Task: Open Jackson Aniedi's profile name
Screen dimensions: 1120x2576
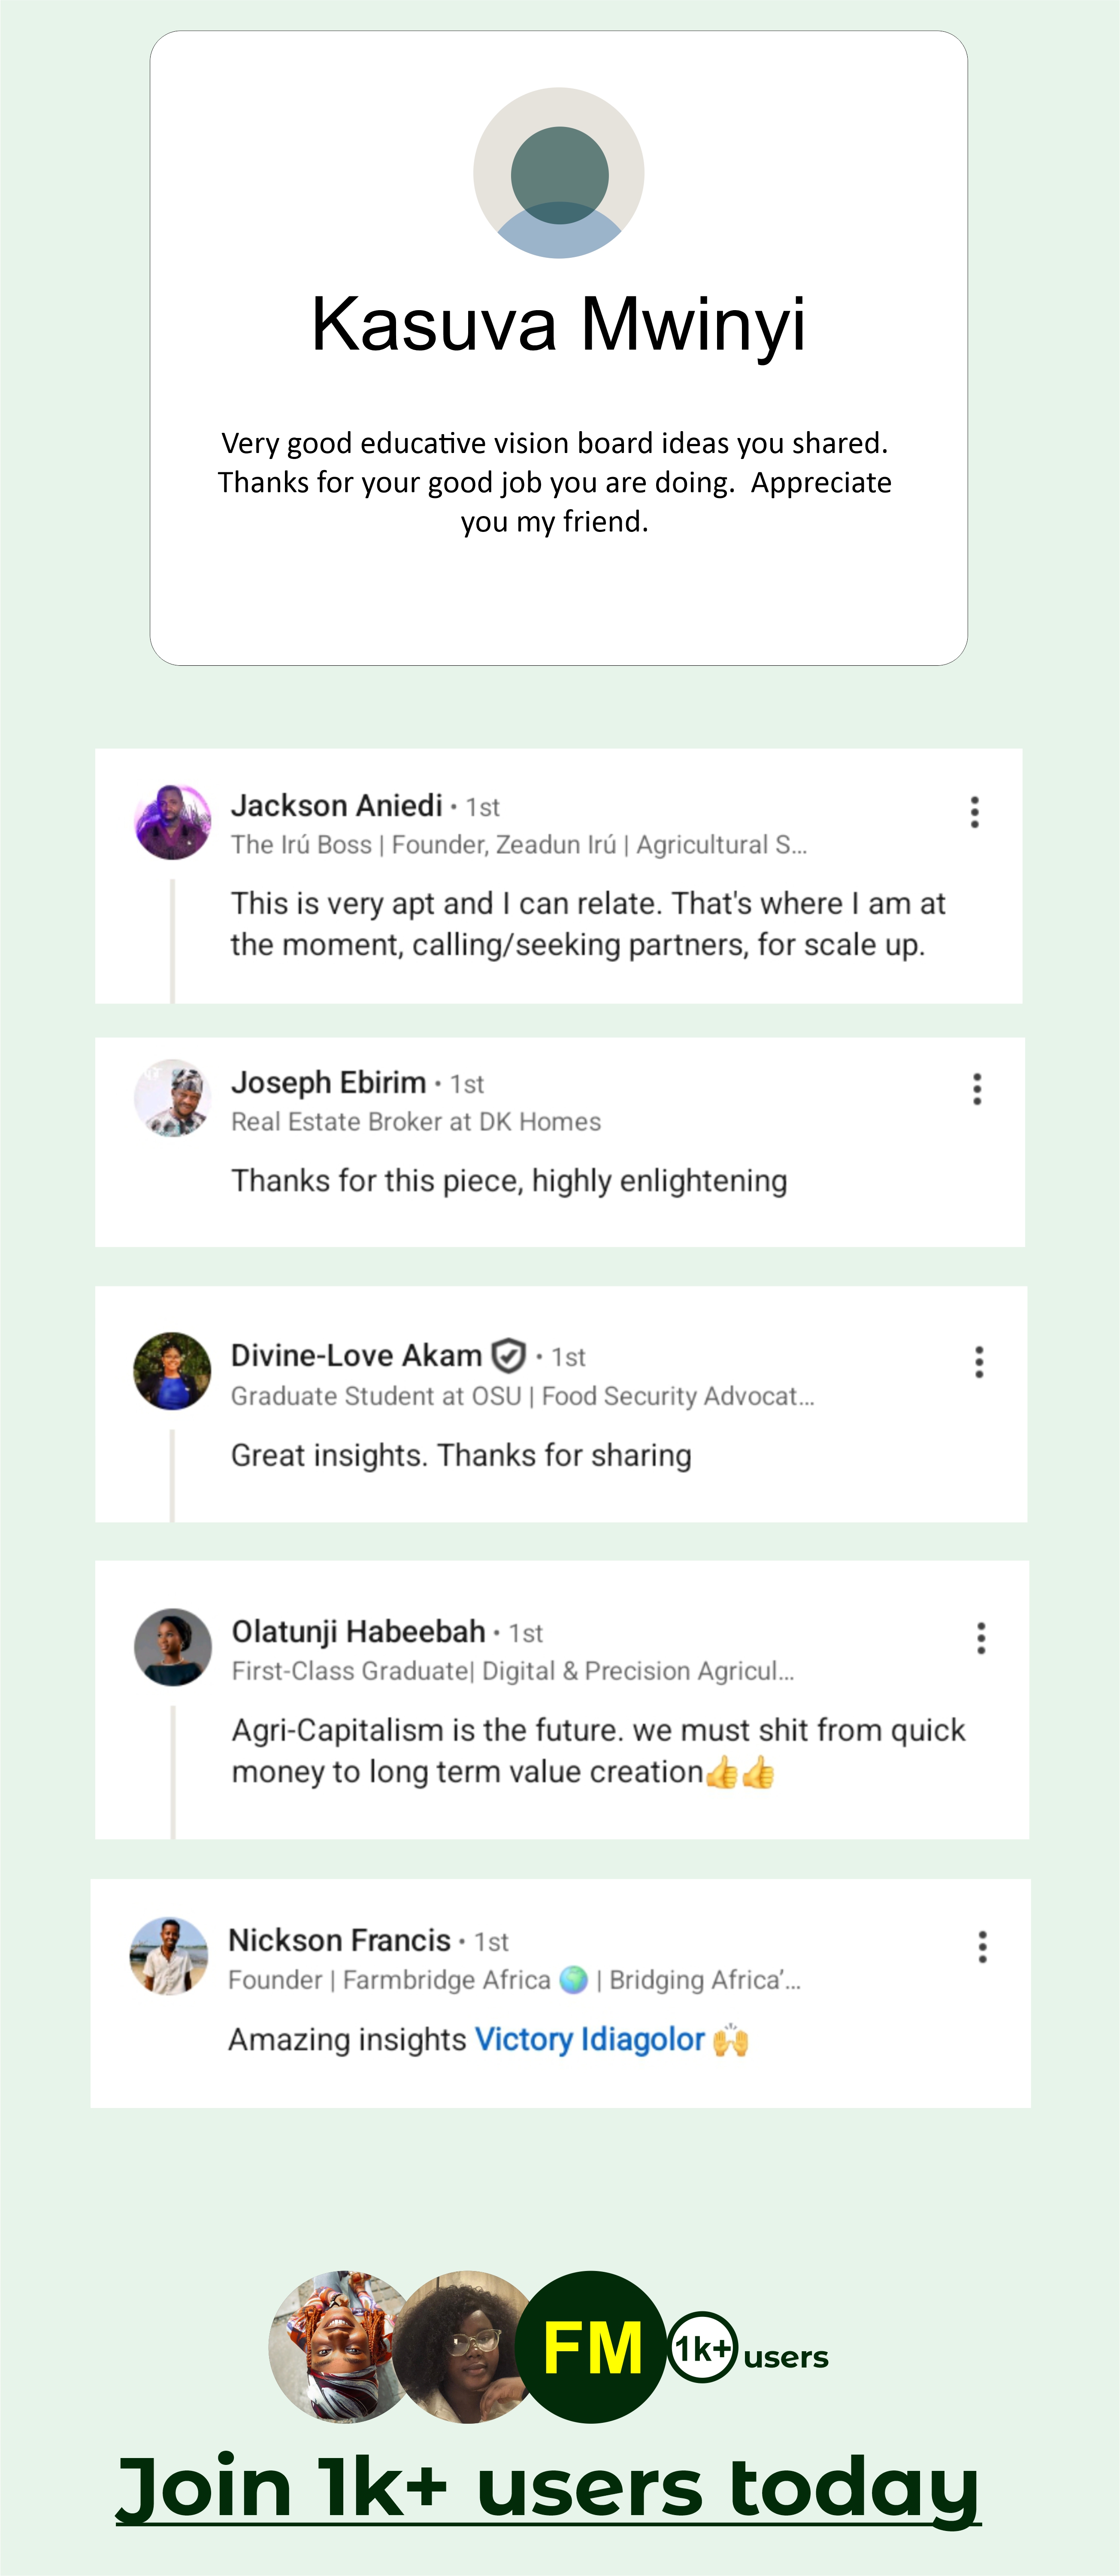Action: (x=337, y=806)
